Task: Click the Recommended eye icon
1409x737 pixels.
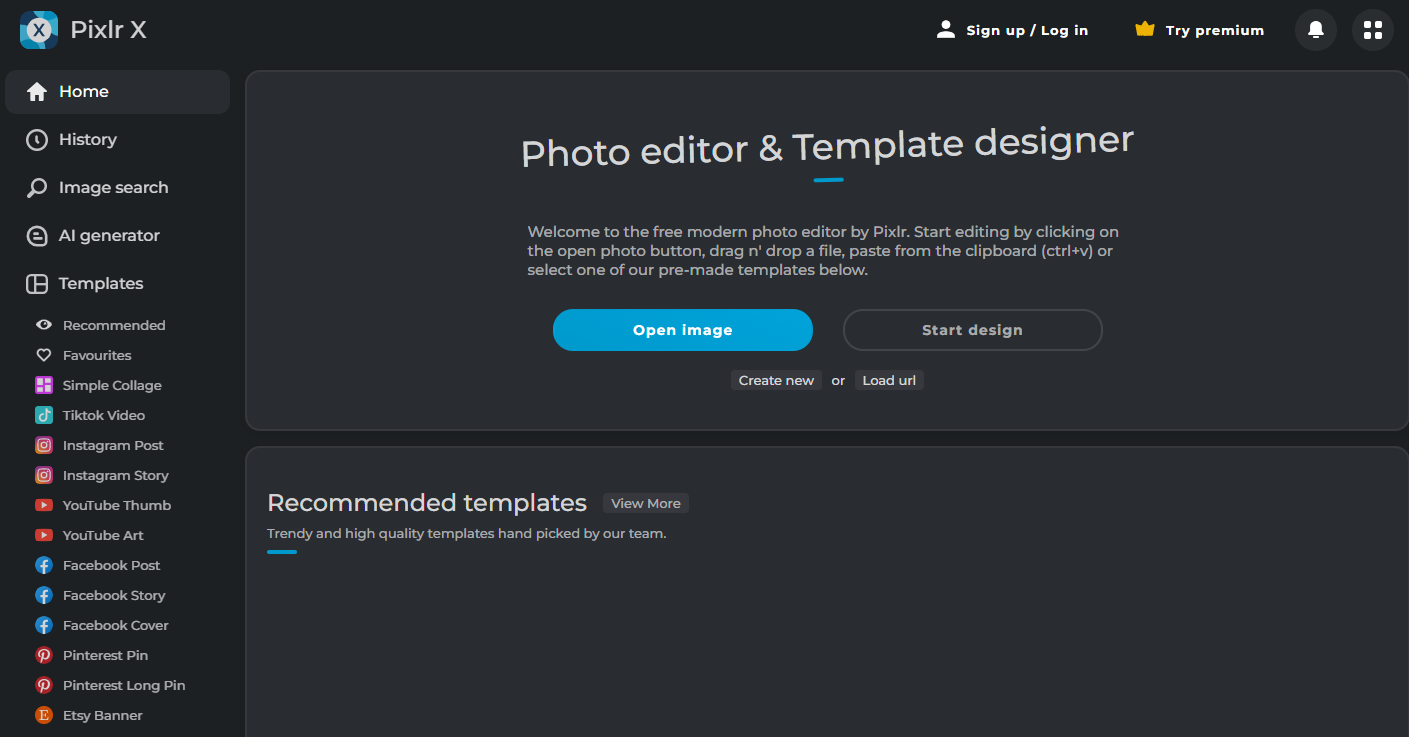Action: [44, 325]
